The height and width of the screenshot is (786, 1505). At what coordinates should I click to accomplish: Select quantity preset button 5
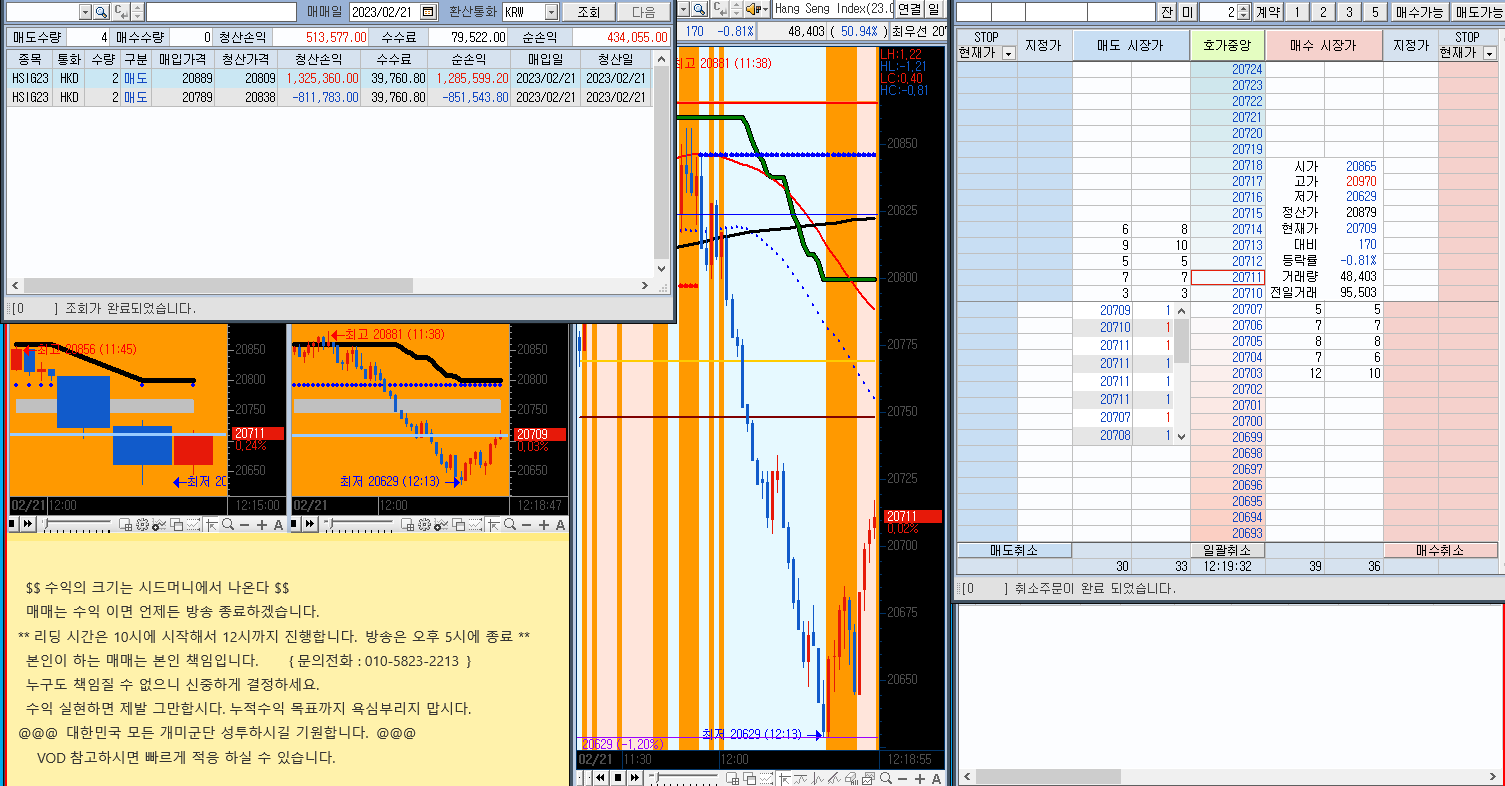pyautogui.click(x=1376, y=12)
